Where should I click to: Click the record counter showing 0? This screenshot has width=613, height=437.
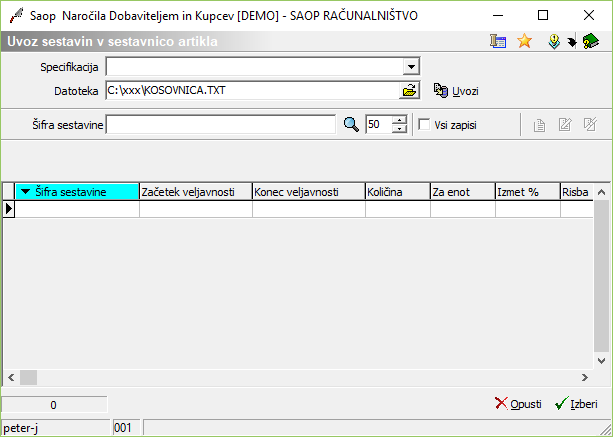click(54, 405)
